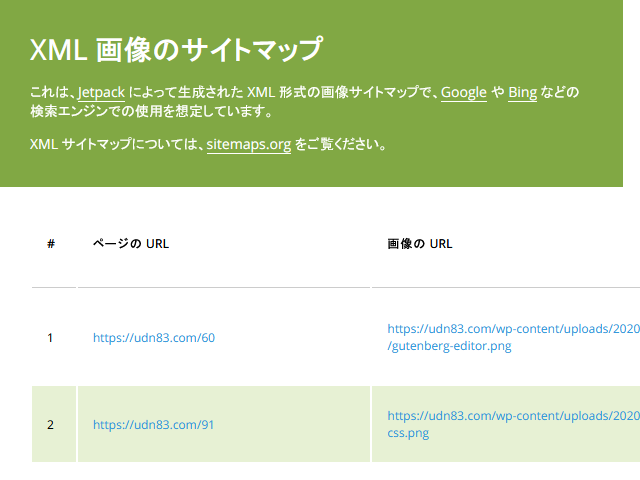This screenshot has width=640, height=480.
Task: Select row number 1 cell
Action: click(54, 338)
